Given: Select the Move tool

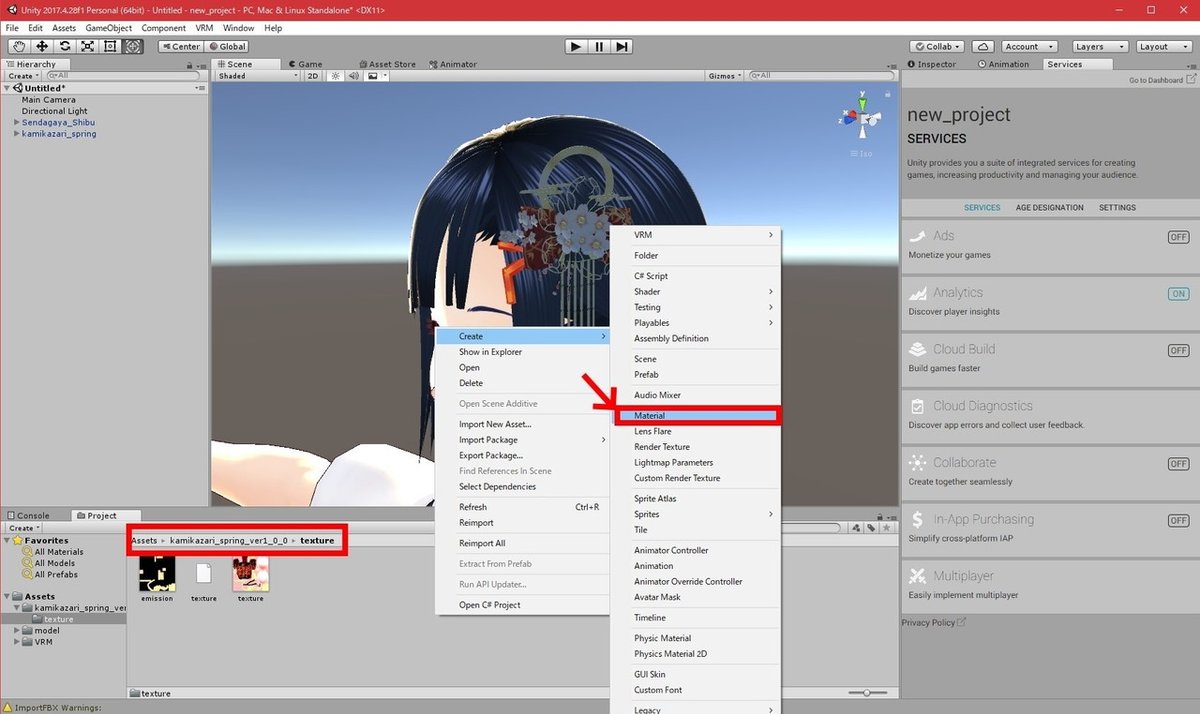Looking at the screenshot, I should [x=42, y=46].
